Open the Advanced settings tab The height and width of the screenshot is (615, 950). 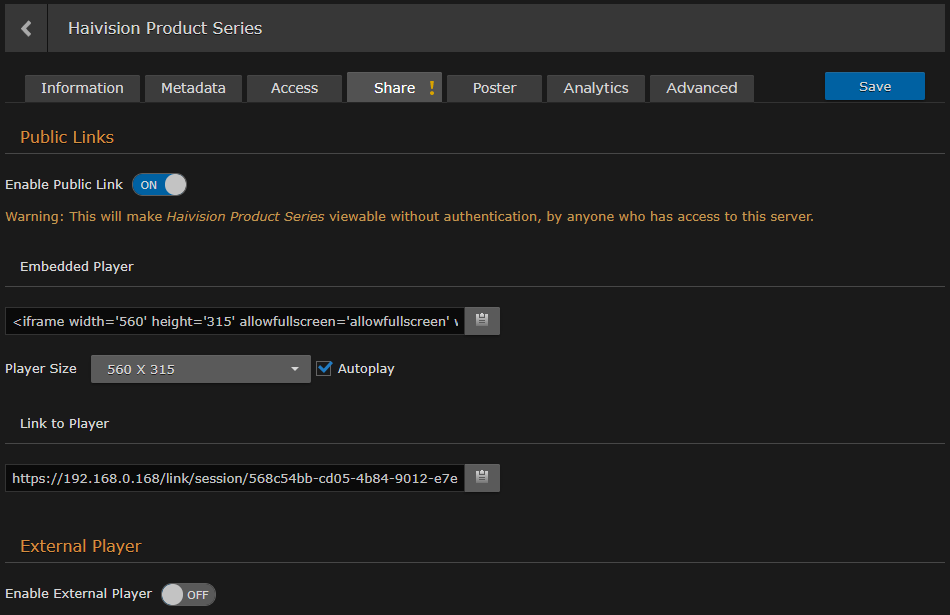click(701, 88)
